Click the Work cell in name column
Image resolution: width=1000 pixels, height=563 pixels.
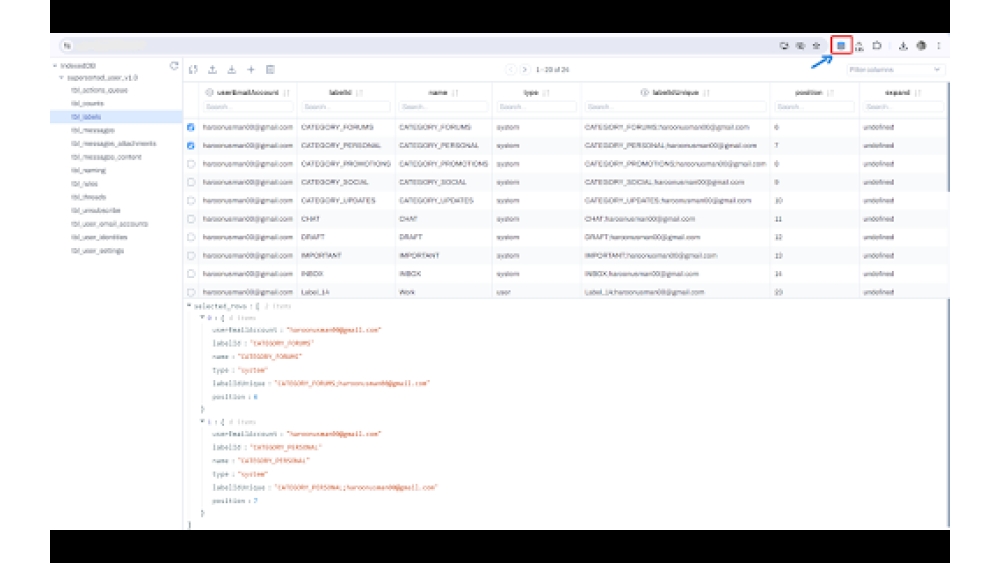coord(407,292)
